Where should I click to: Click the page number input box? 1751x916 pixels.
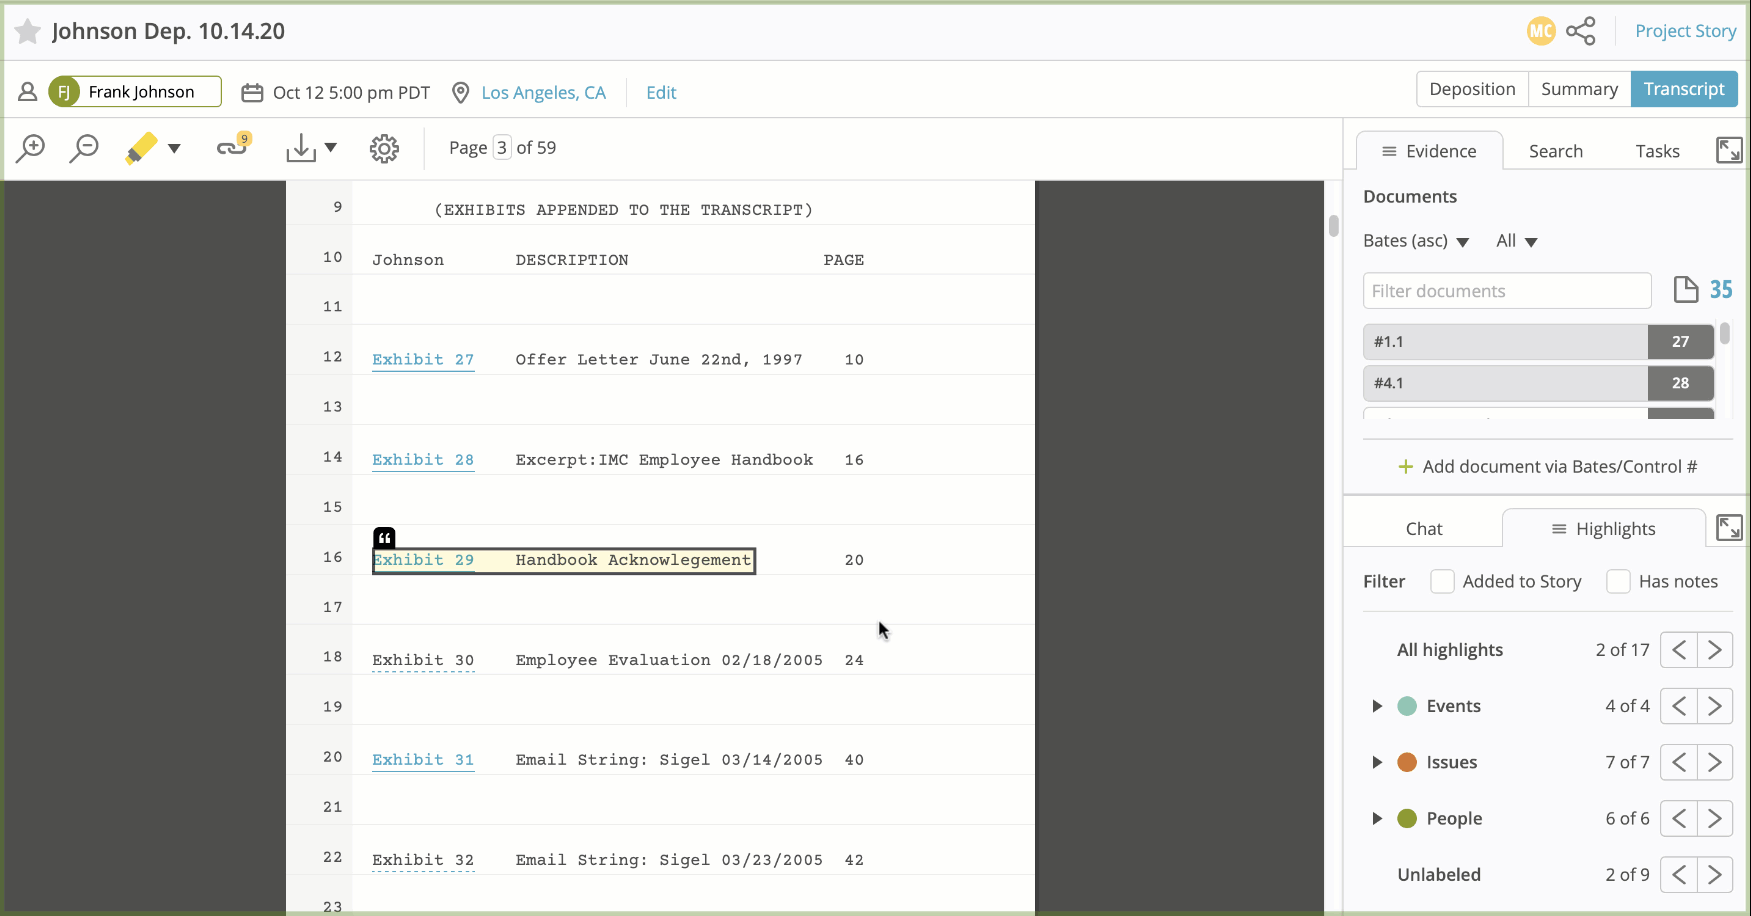(502, 148)
